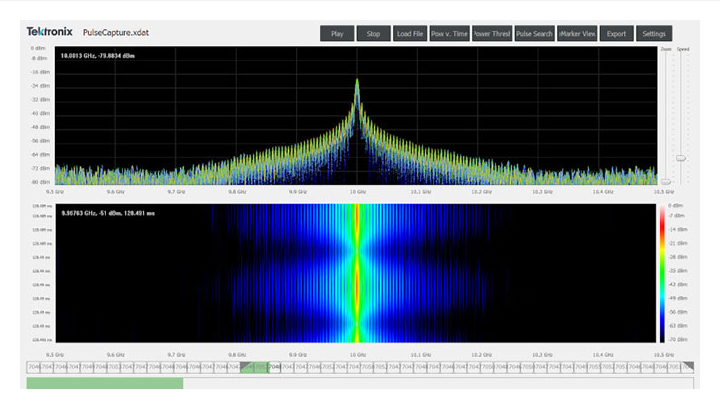This screenshot has width=720, height=409.
Task: Open the Load File dialog
Action: click(410, 34)
